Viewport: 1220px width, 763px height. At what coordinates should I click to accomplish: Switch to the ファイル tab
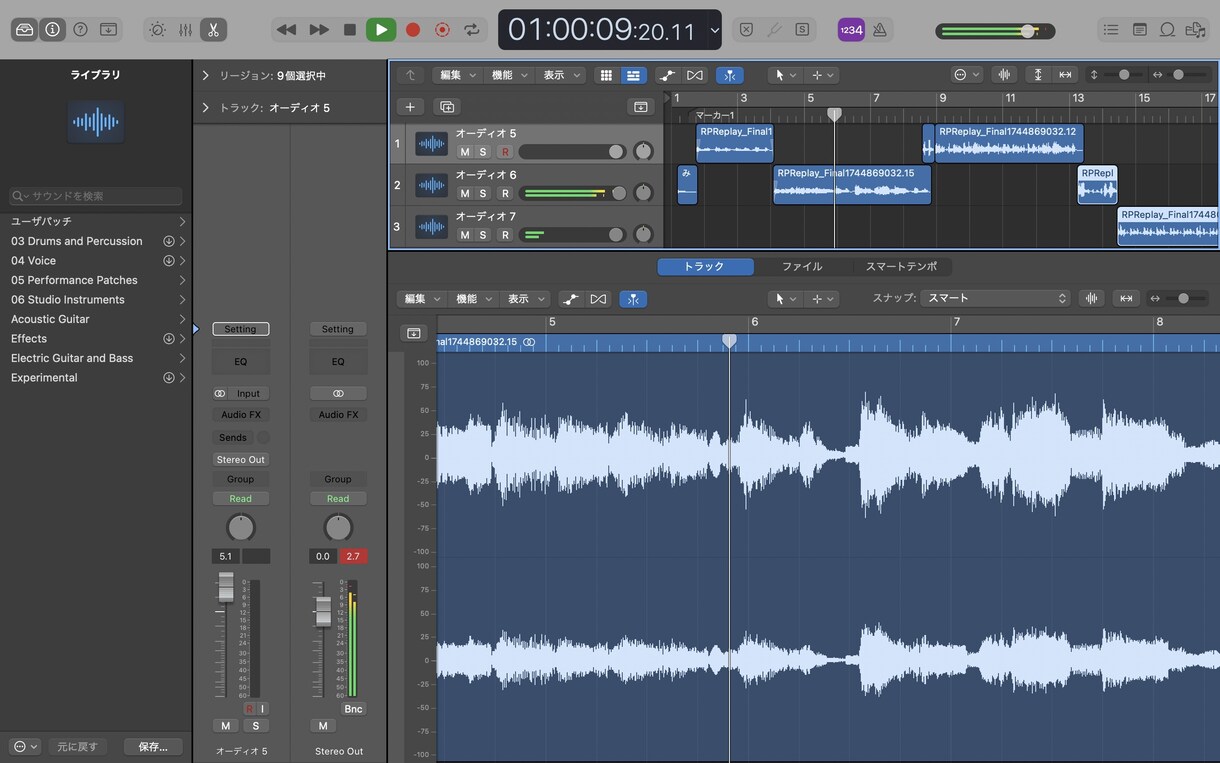pos(802,267)
